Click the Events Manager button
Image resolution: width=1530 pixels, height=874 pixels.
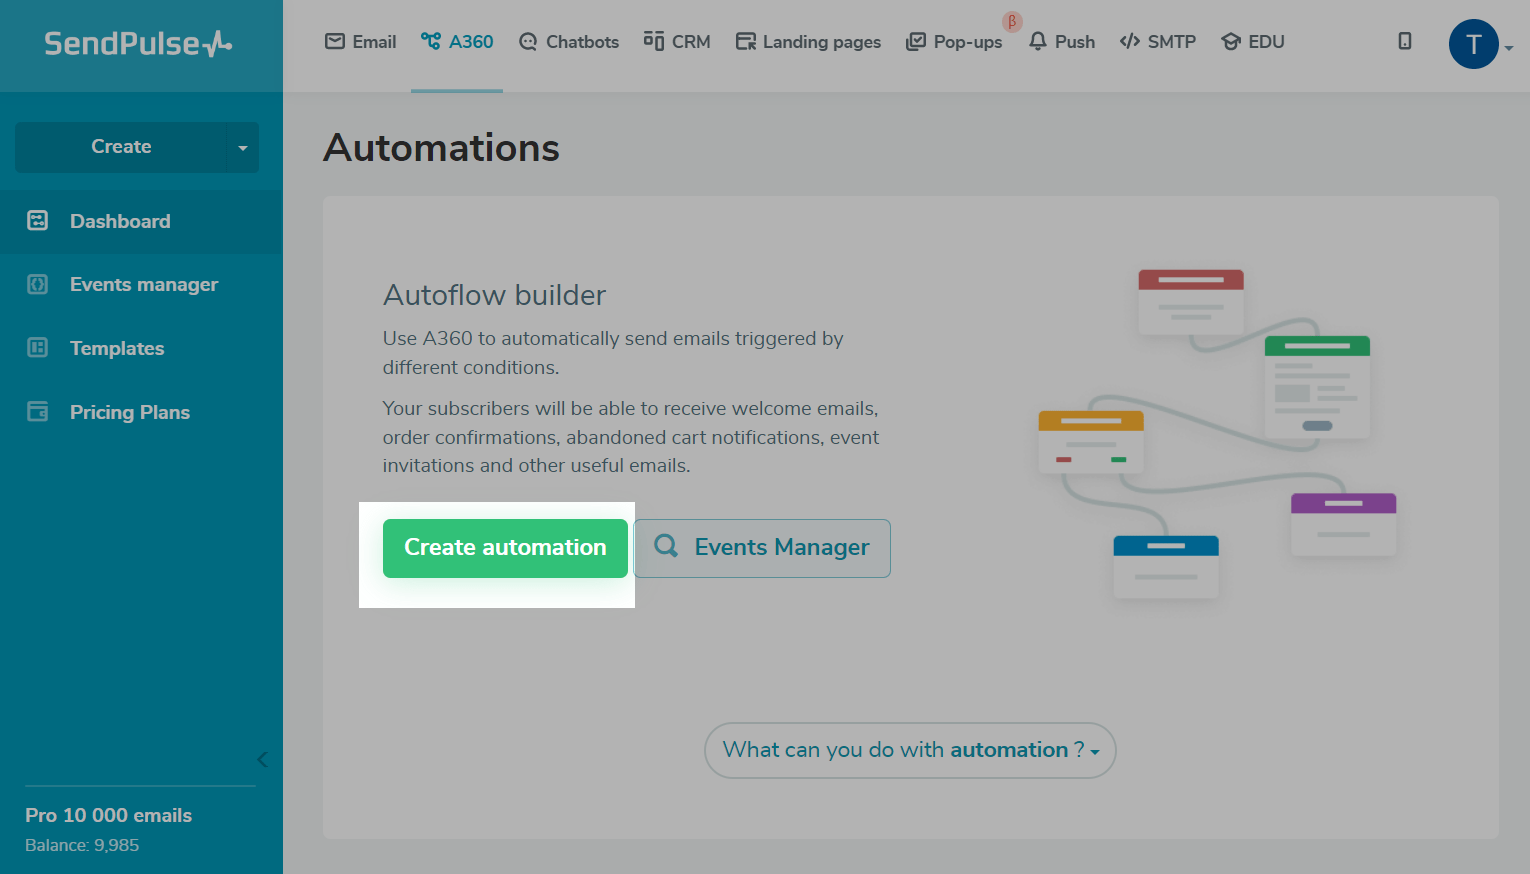click(762, 548)
